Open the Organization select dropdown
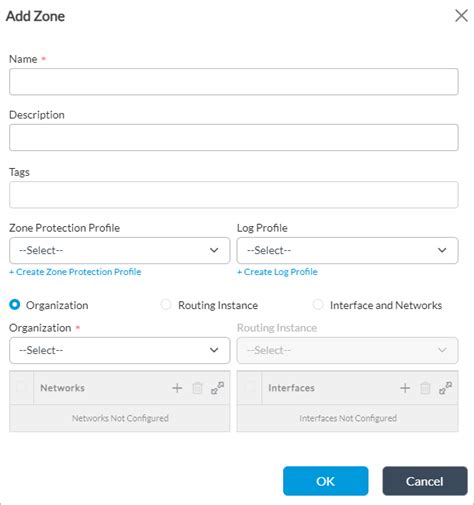474x505 pixels. (x=120, y=350)
